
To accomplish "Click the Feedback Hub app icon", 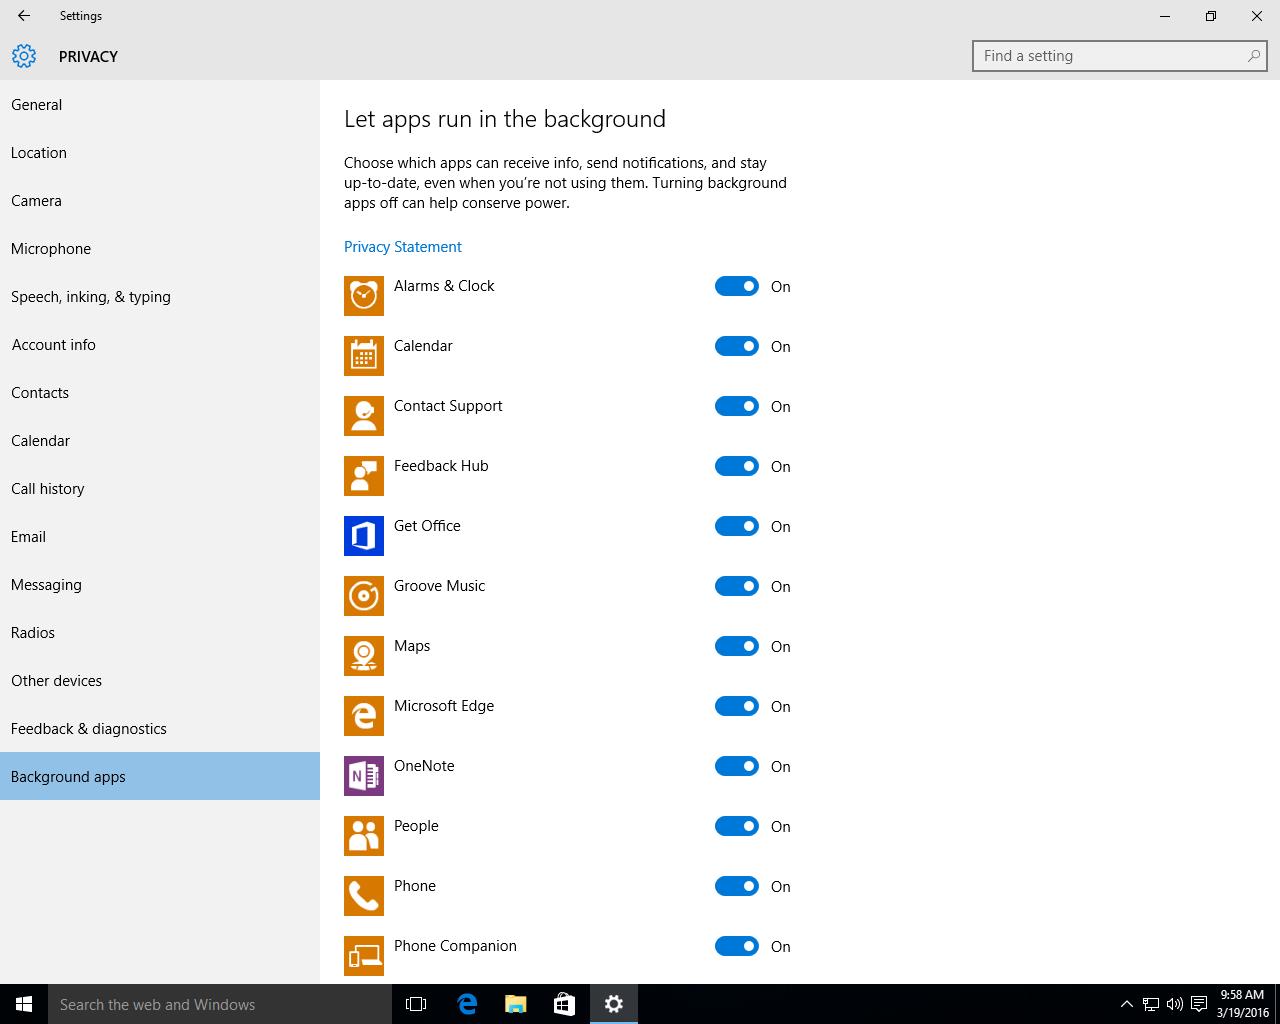I will pyautogui.click(x=364, y=476).
